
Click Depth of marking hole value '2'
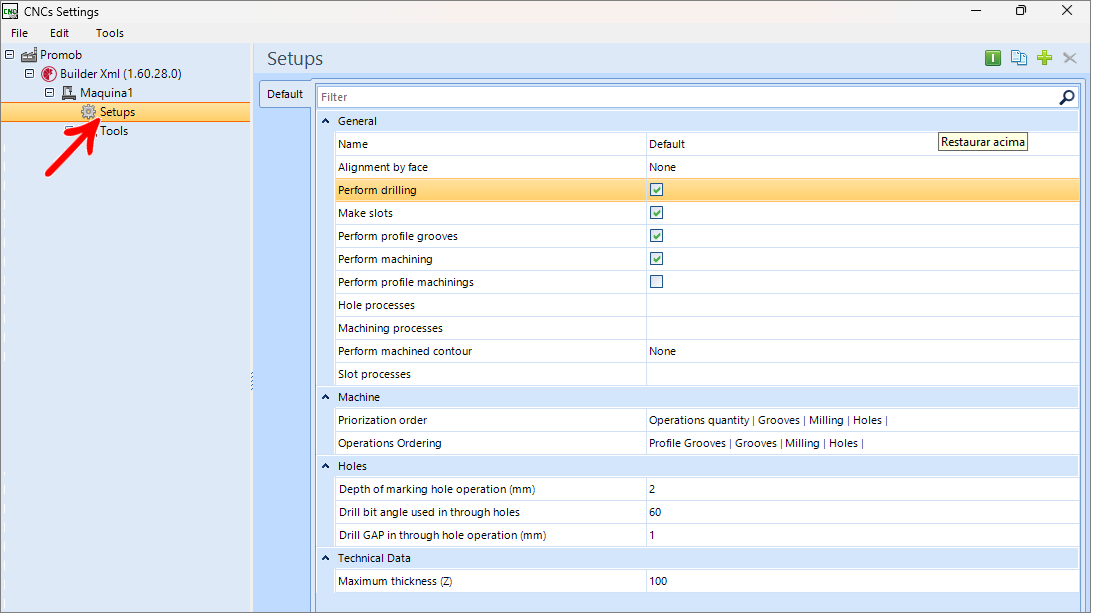click(652, 490)
